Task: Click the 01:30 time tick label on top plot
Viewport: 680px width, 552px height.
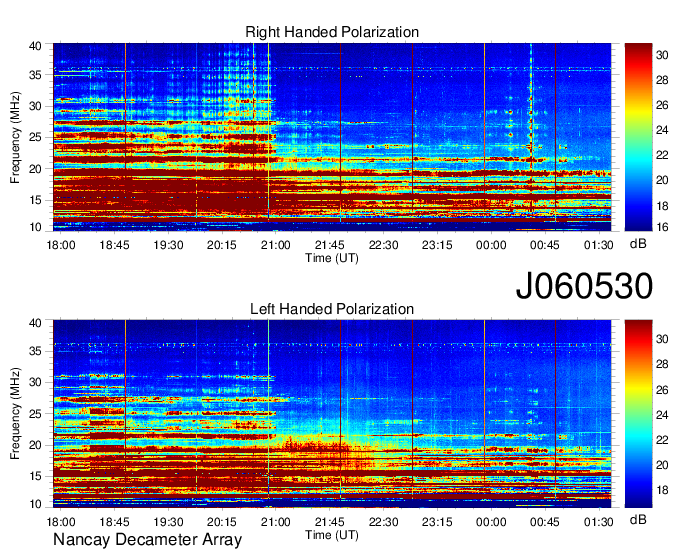Action: tap(598, 245)
